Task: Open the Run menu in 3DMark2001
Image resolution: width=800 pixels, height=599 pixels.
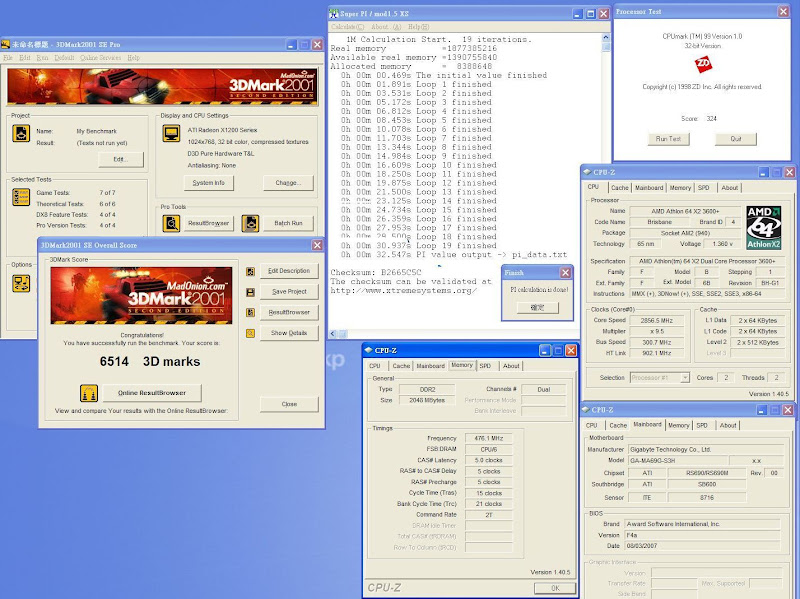Action: [x=42, y=58]
